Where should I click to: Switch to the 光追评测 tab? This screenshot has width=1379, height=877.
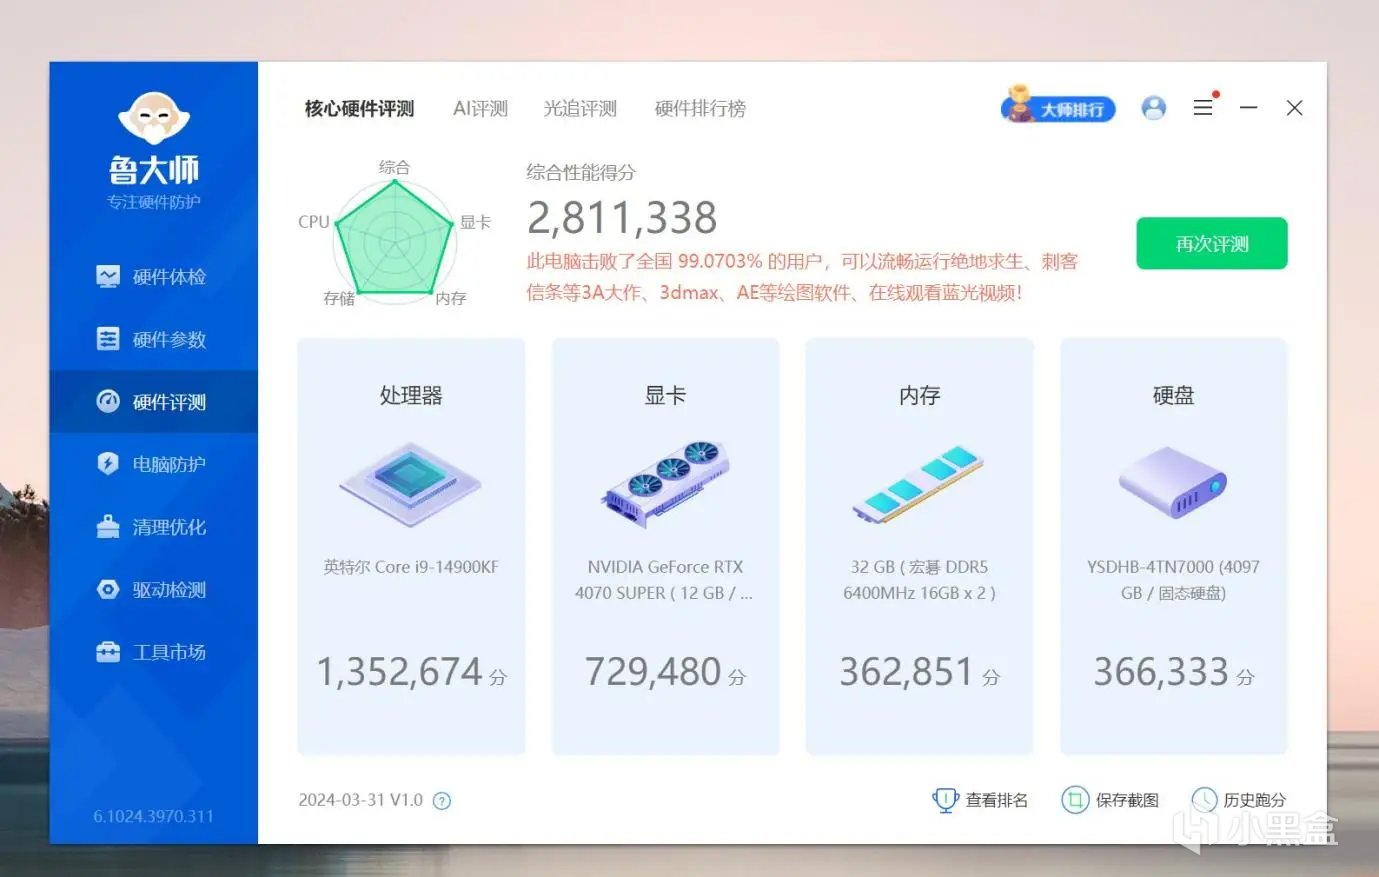580,108
